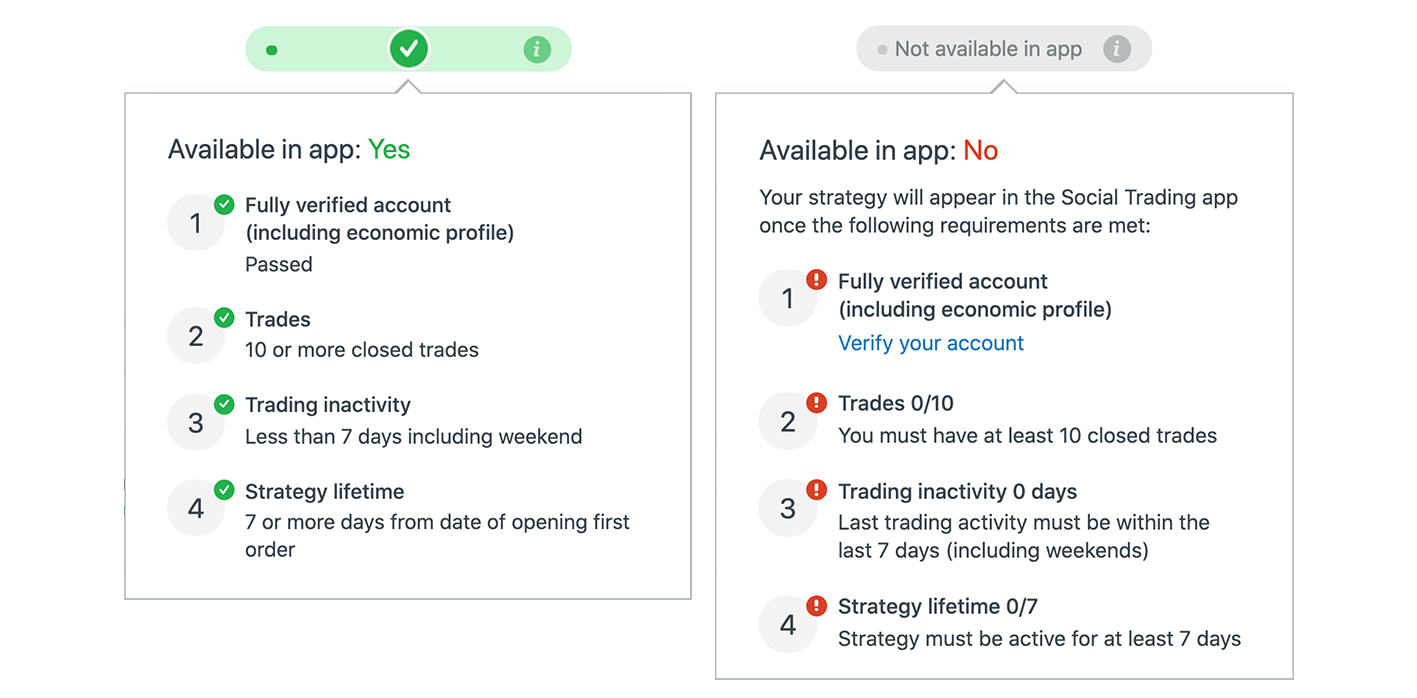The height and width of the screenshot is (698, 1417).
Task: Select step 1 circle in the Yes panel
Action: tap(195, 223)
